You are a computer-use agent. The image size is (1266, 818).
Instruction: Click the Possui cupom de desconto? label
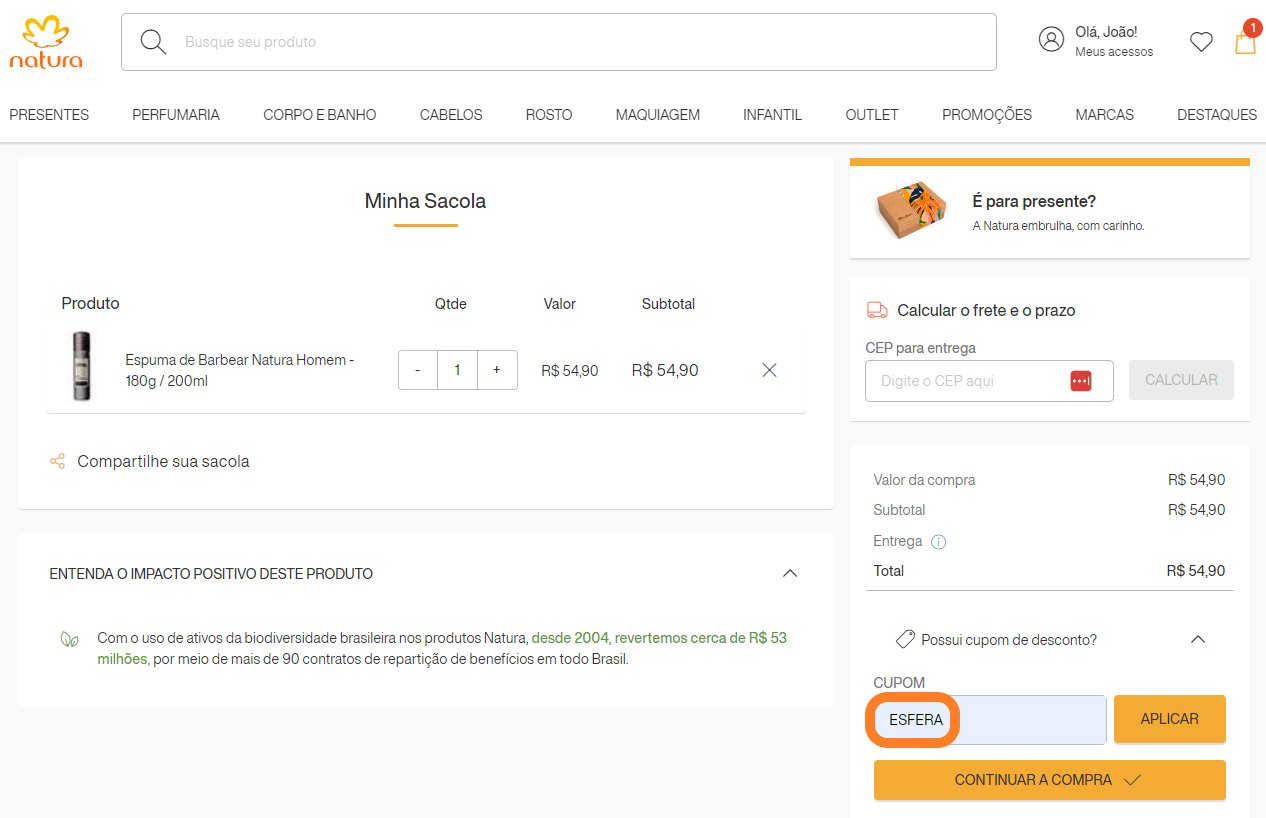1009,639
